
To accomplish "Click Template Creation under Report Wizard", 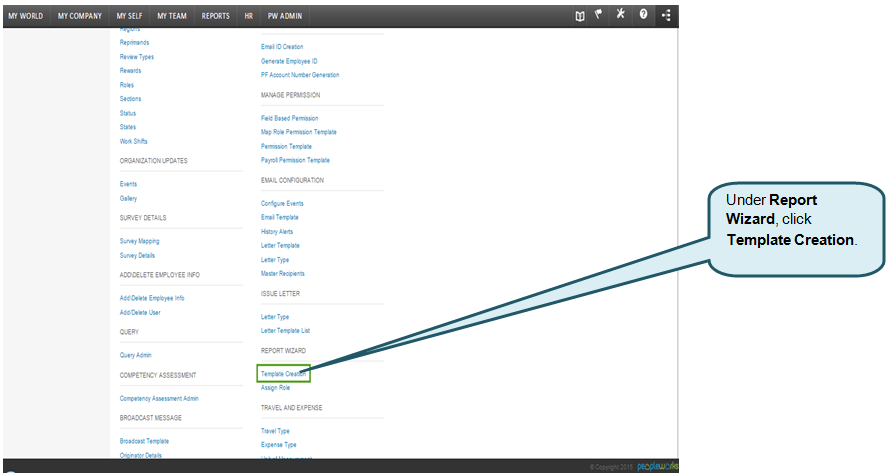I will click(x=283, y=373).
